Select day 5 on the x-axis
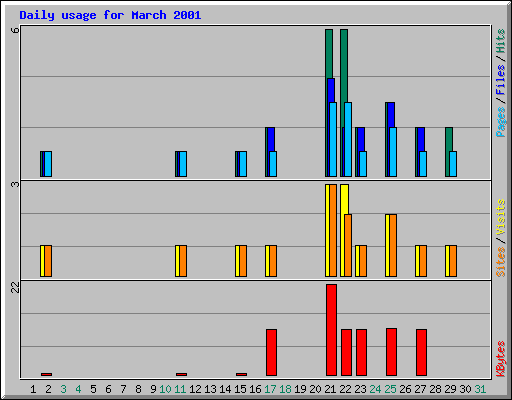Screen dimensions: 512x400 (x=93, y=389)
